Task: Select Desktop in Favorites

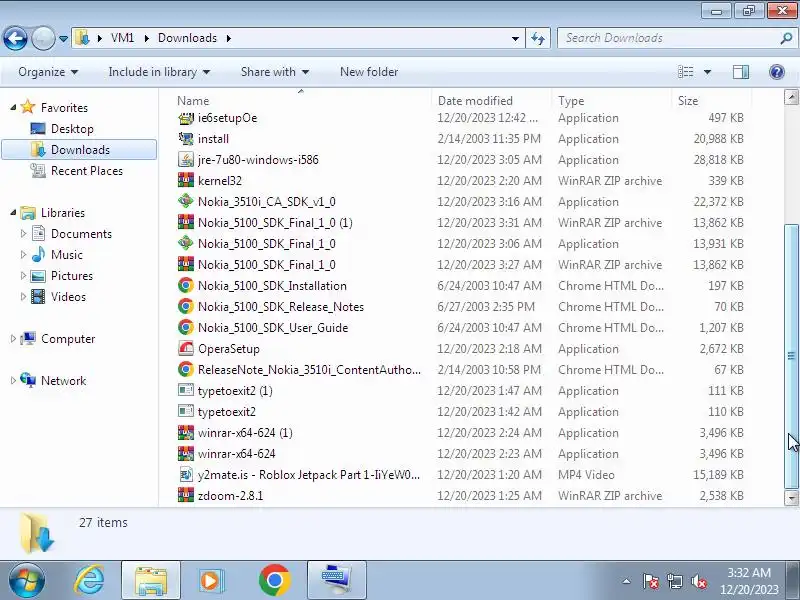Action: coord(72,129)
